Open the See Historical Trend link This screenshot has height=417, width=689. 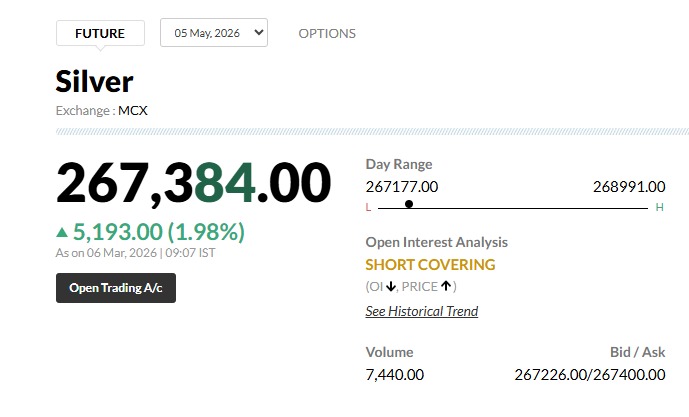point(421,311)
